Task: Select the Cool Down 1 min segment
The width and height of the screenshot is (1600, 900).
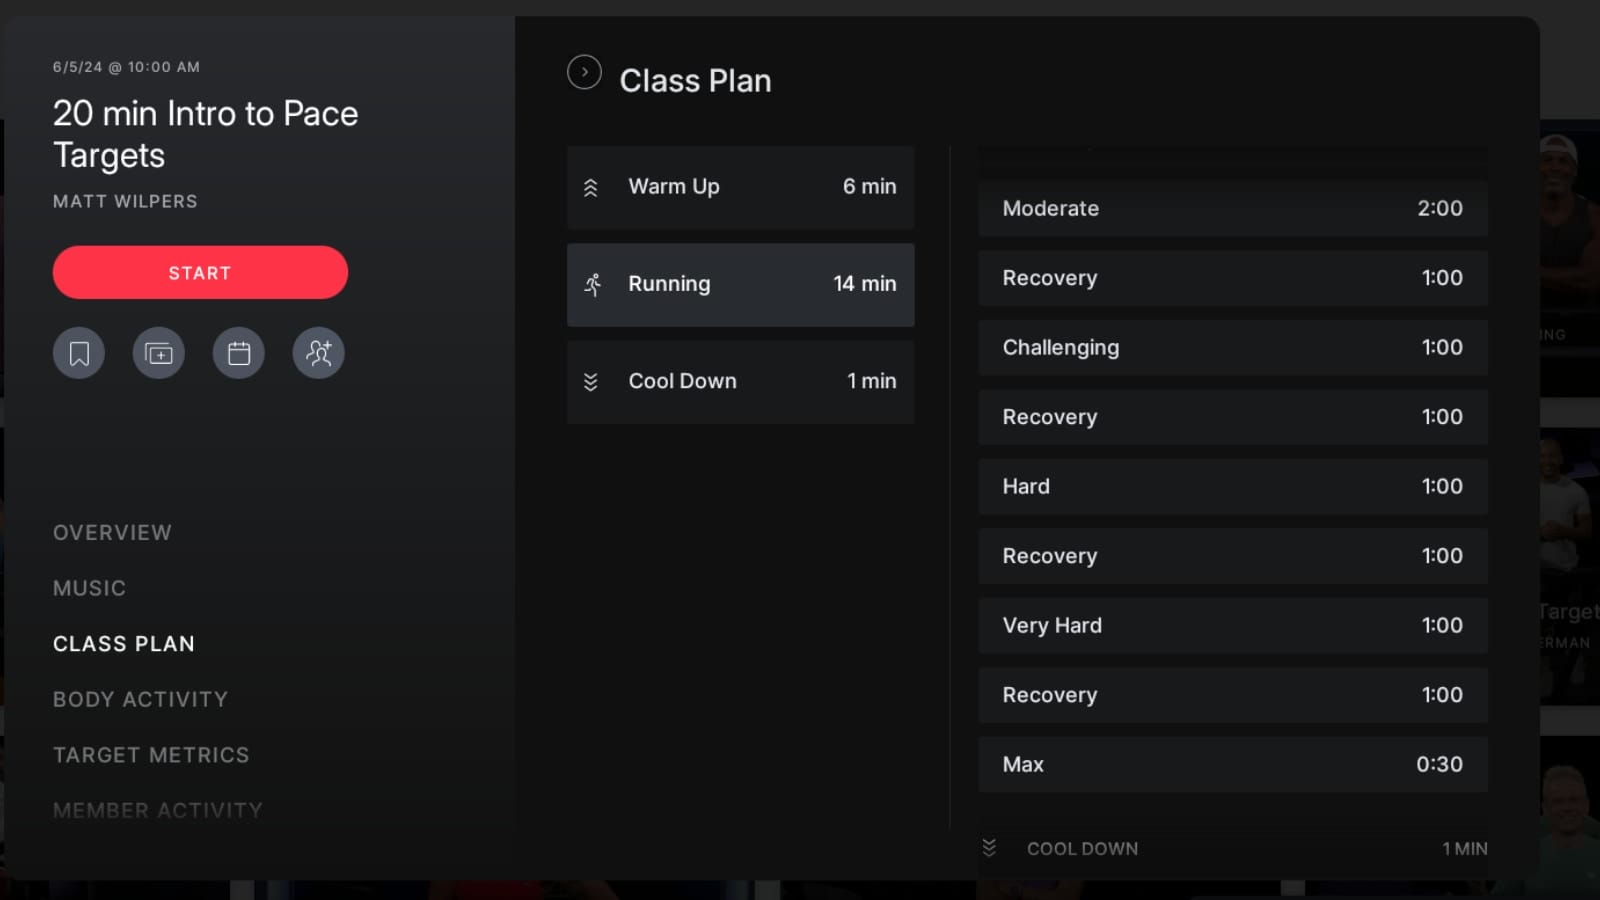Action: point(740,382)
